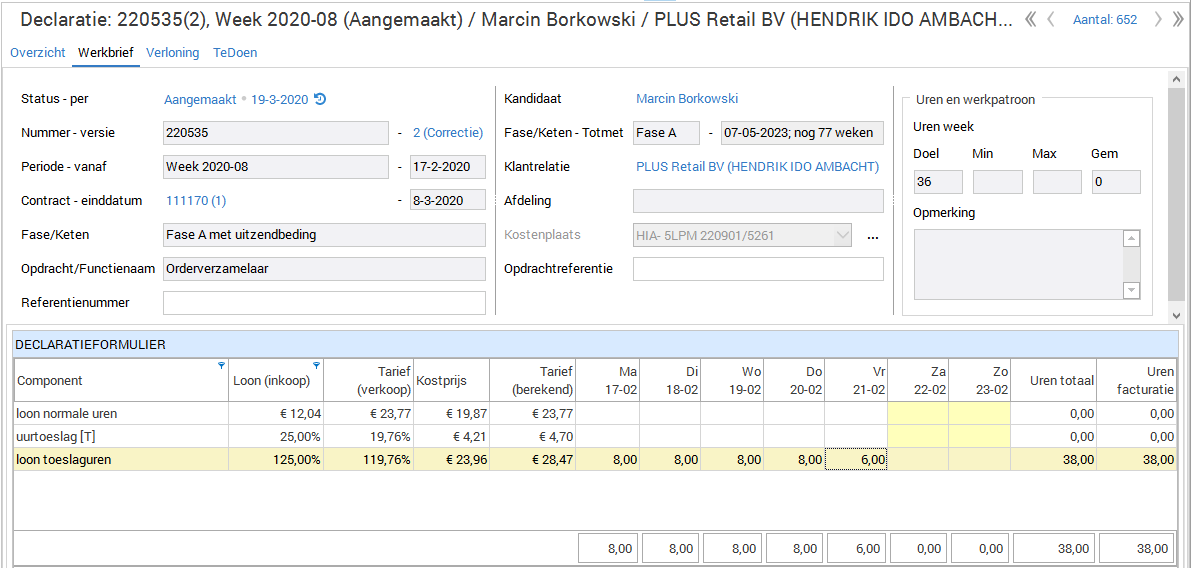Open candidate link Marcin Borkowski
The width and height of the screenshot is (1191, 568).
coord(687,99)
